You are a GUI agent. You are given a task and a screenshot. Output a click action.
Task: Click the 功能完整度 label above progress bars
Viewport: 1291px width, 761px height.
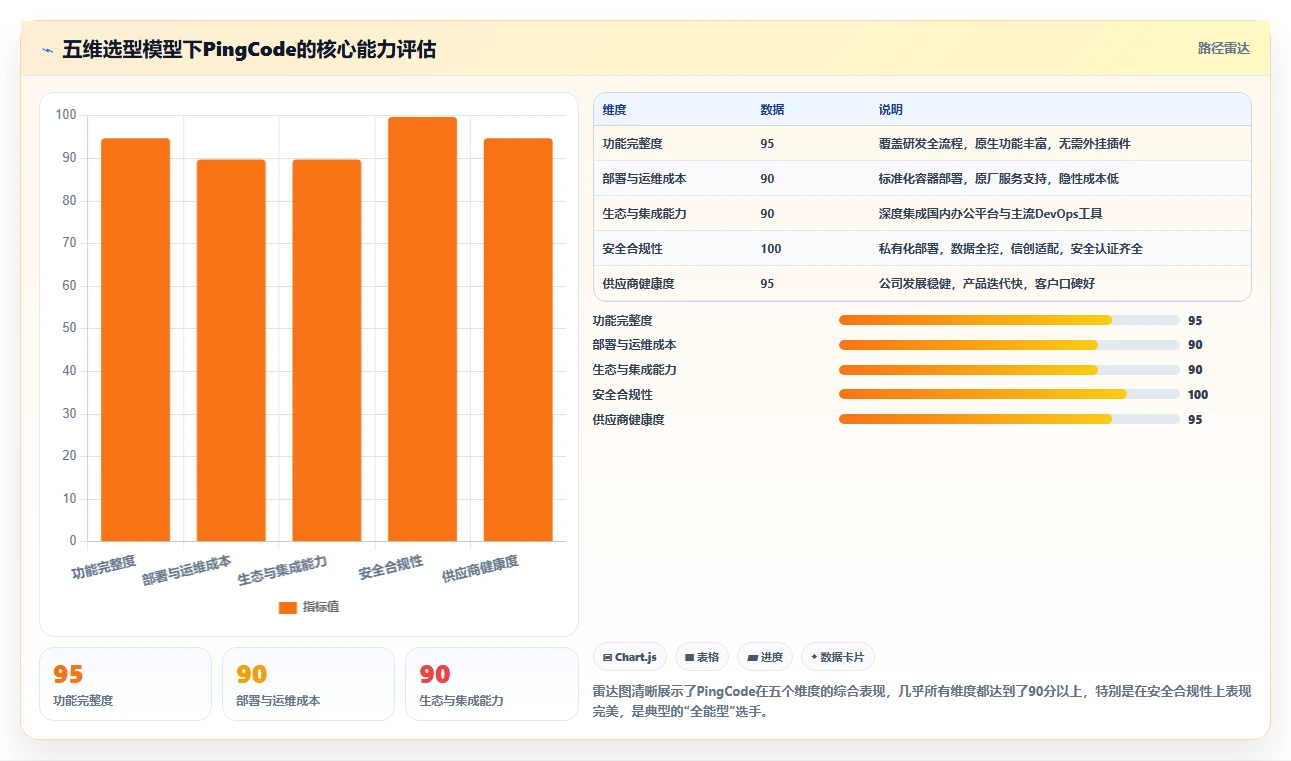click(x=622, y=321)
